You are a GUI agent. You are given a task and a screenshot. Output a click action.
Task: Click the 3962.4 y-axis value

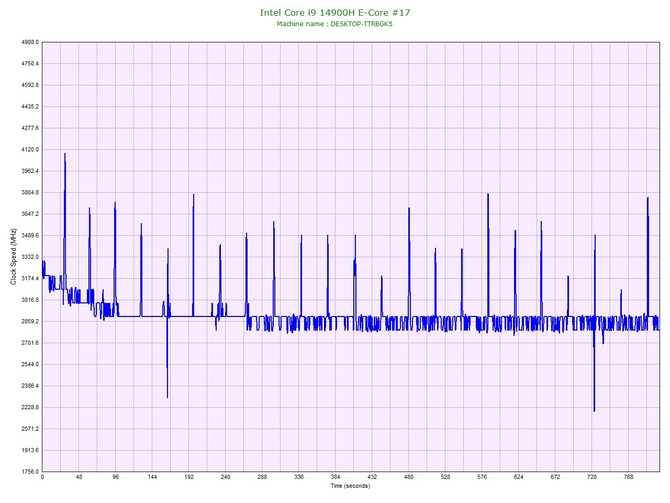(x=30, y=171)
